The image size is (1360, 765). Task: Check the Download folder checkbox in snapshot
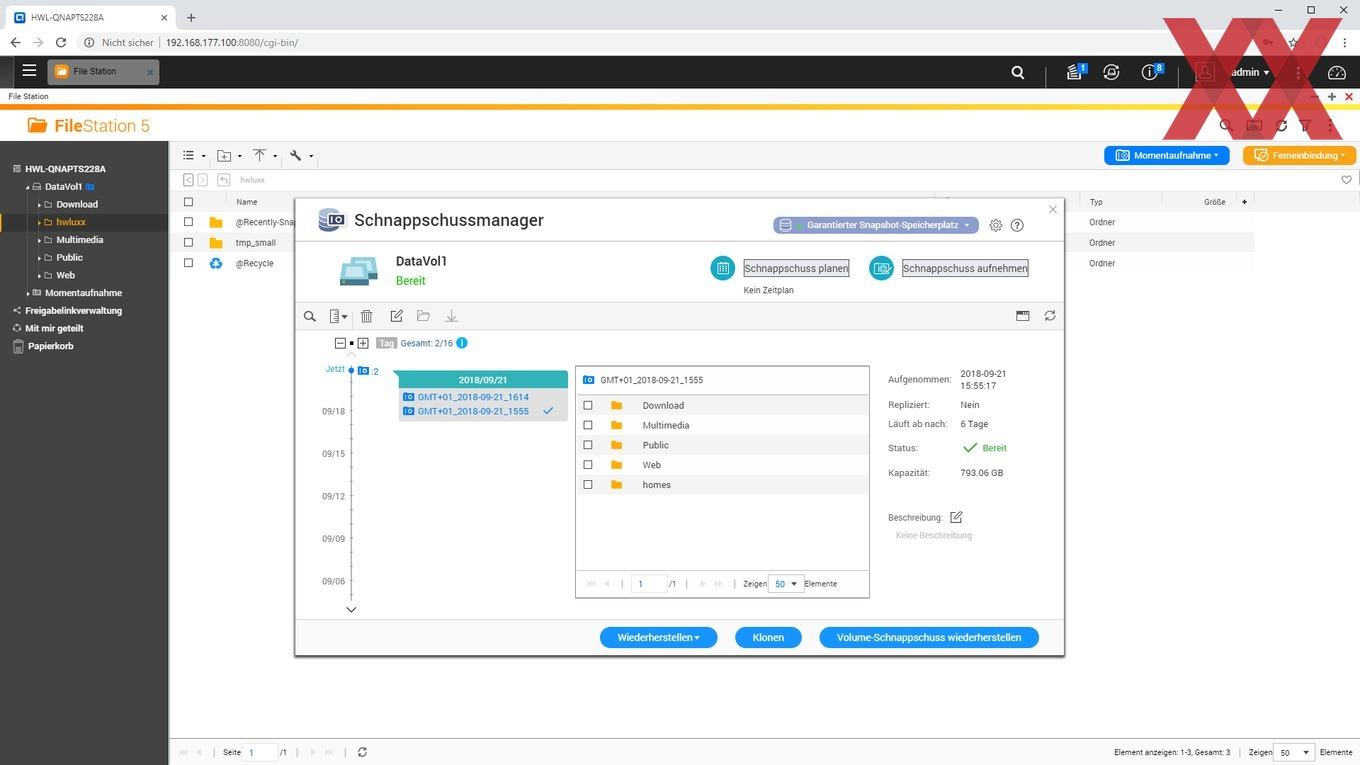click(x=588, y=405)
